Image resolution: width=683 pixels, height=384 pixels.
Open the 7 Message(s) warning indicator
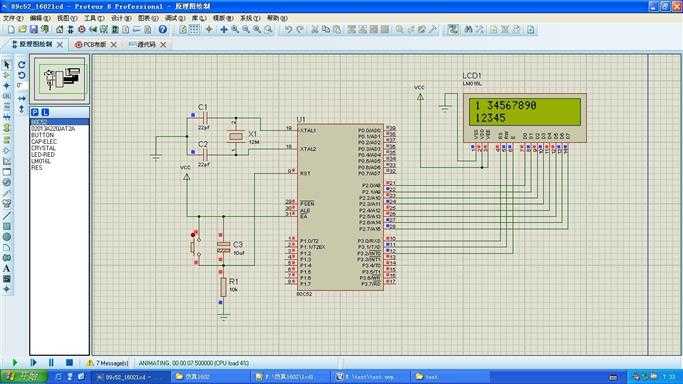(108, 363)
